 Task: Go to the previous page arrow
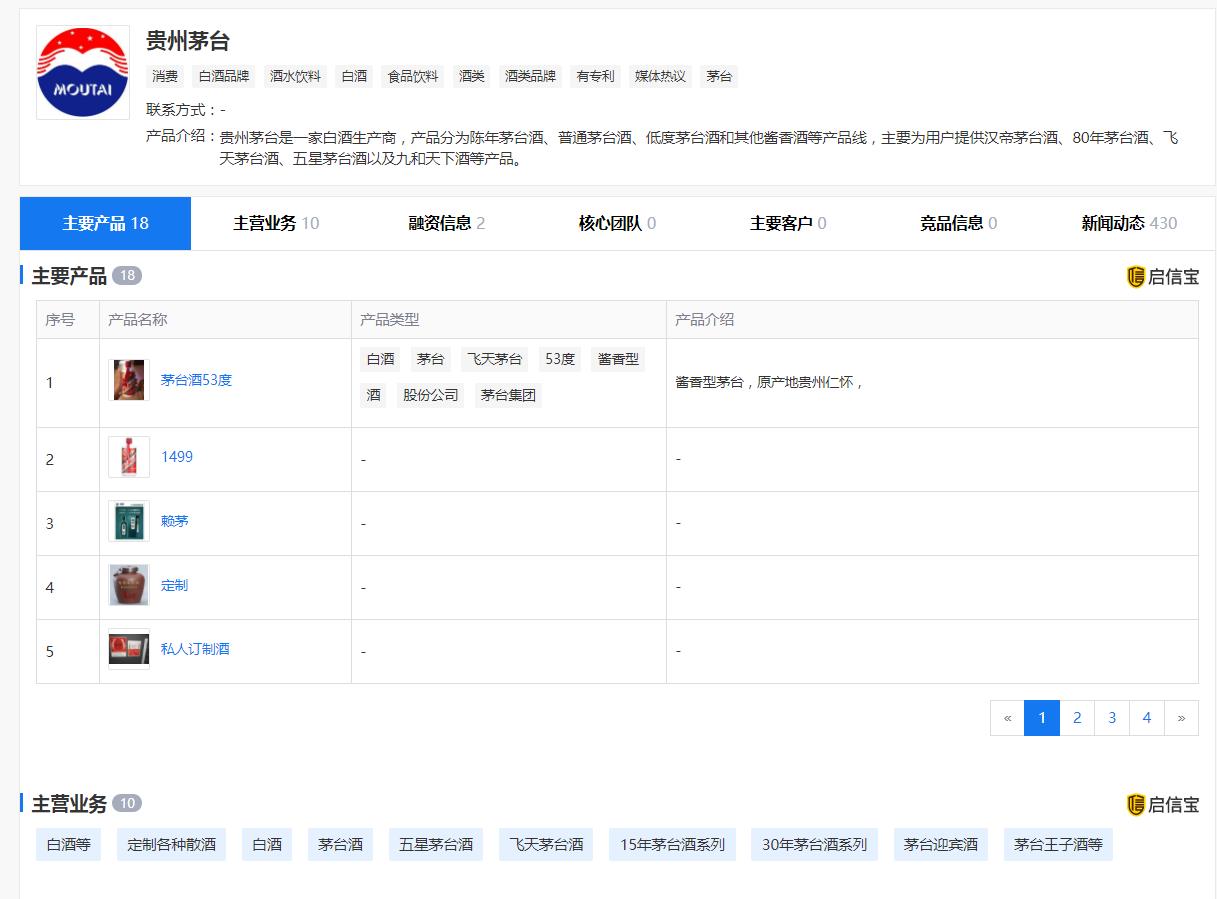(x=1007, y=718)
